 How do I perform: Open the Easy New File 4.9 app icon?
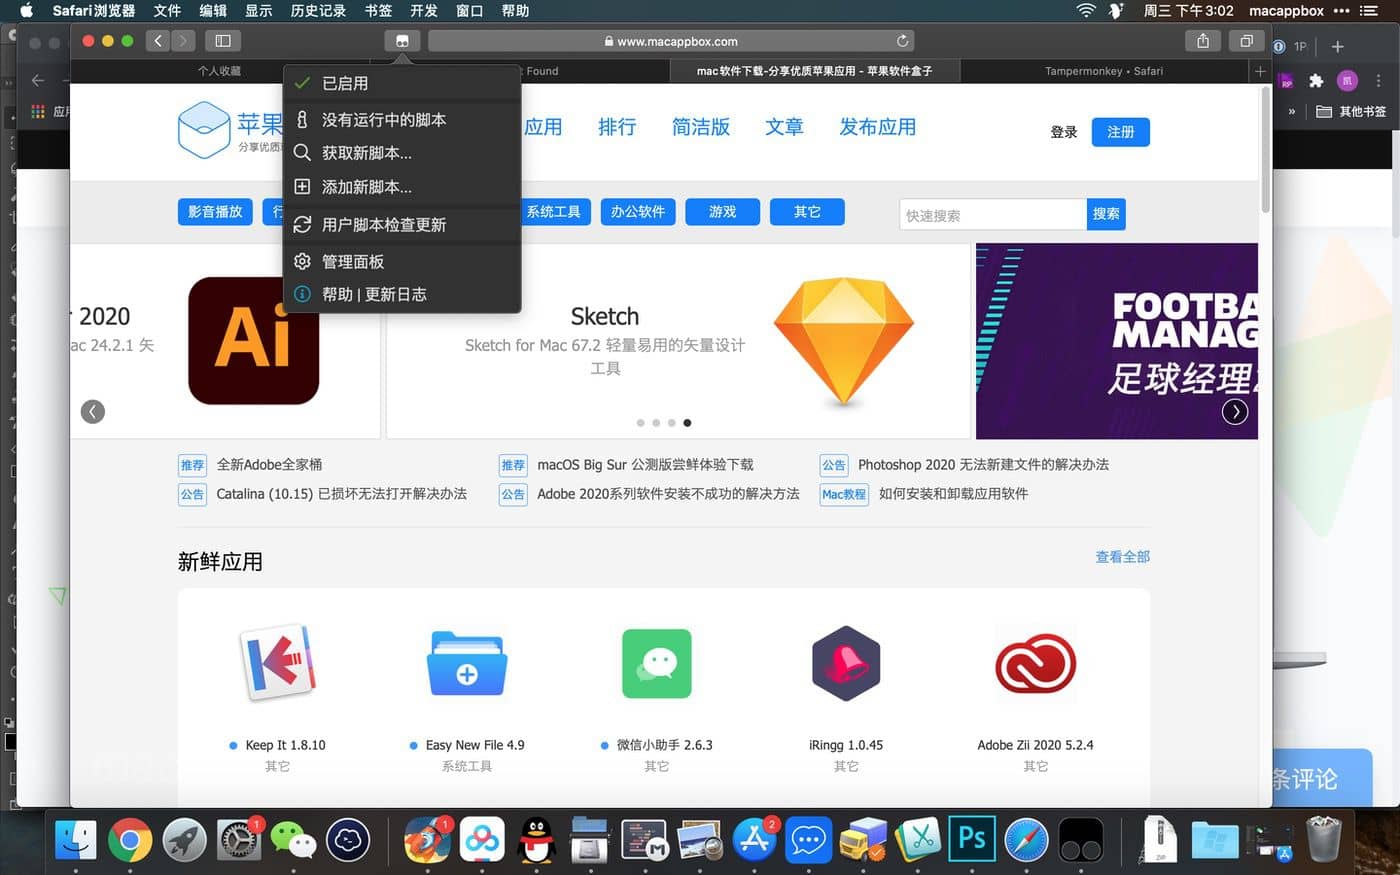[467, 663]
